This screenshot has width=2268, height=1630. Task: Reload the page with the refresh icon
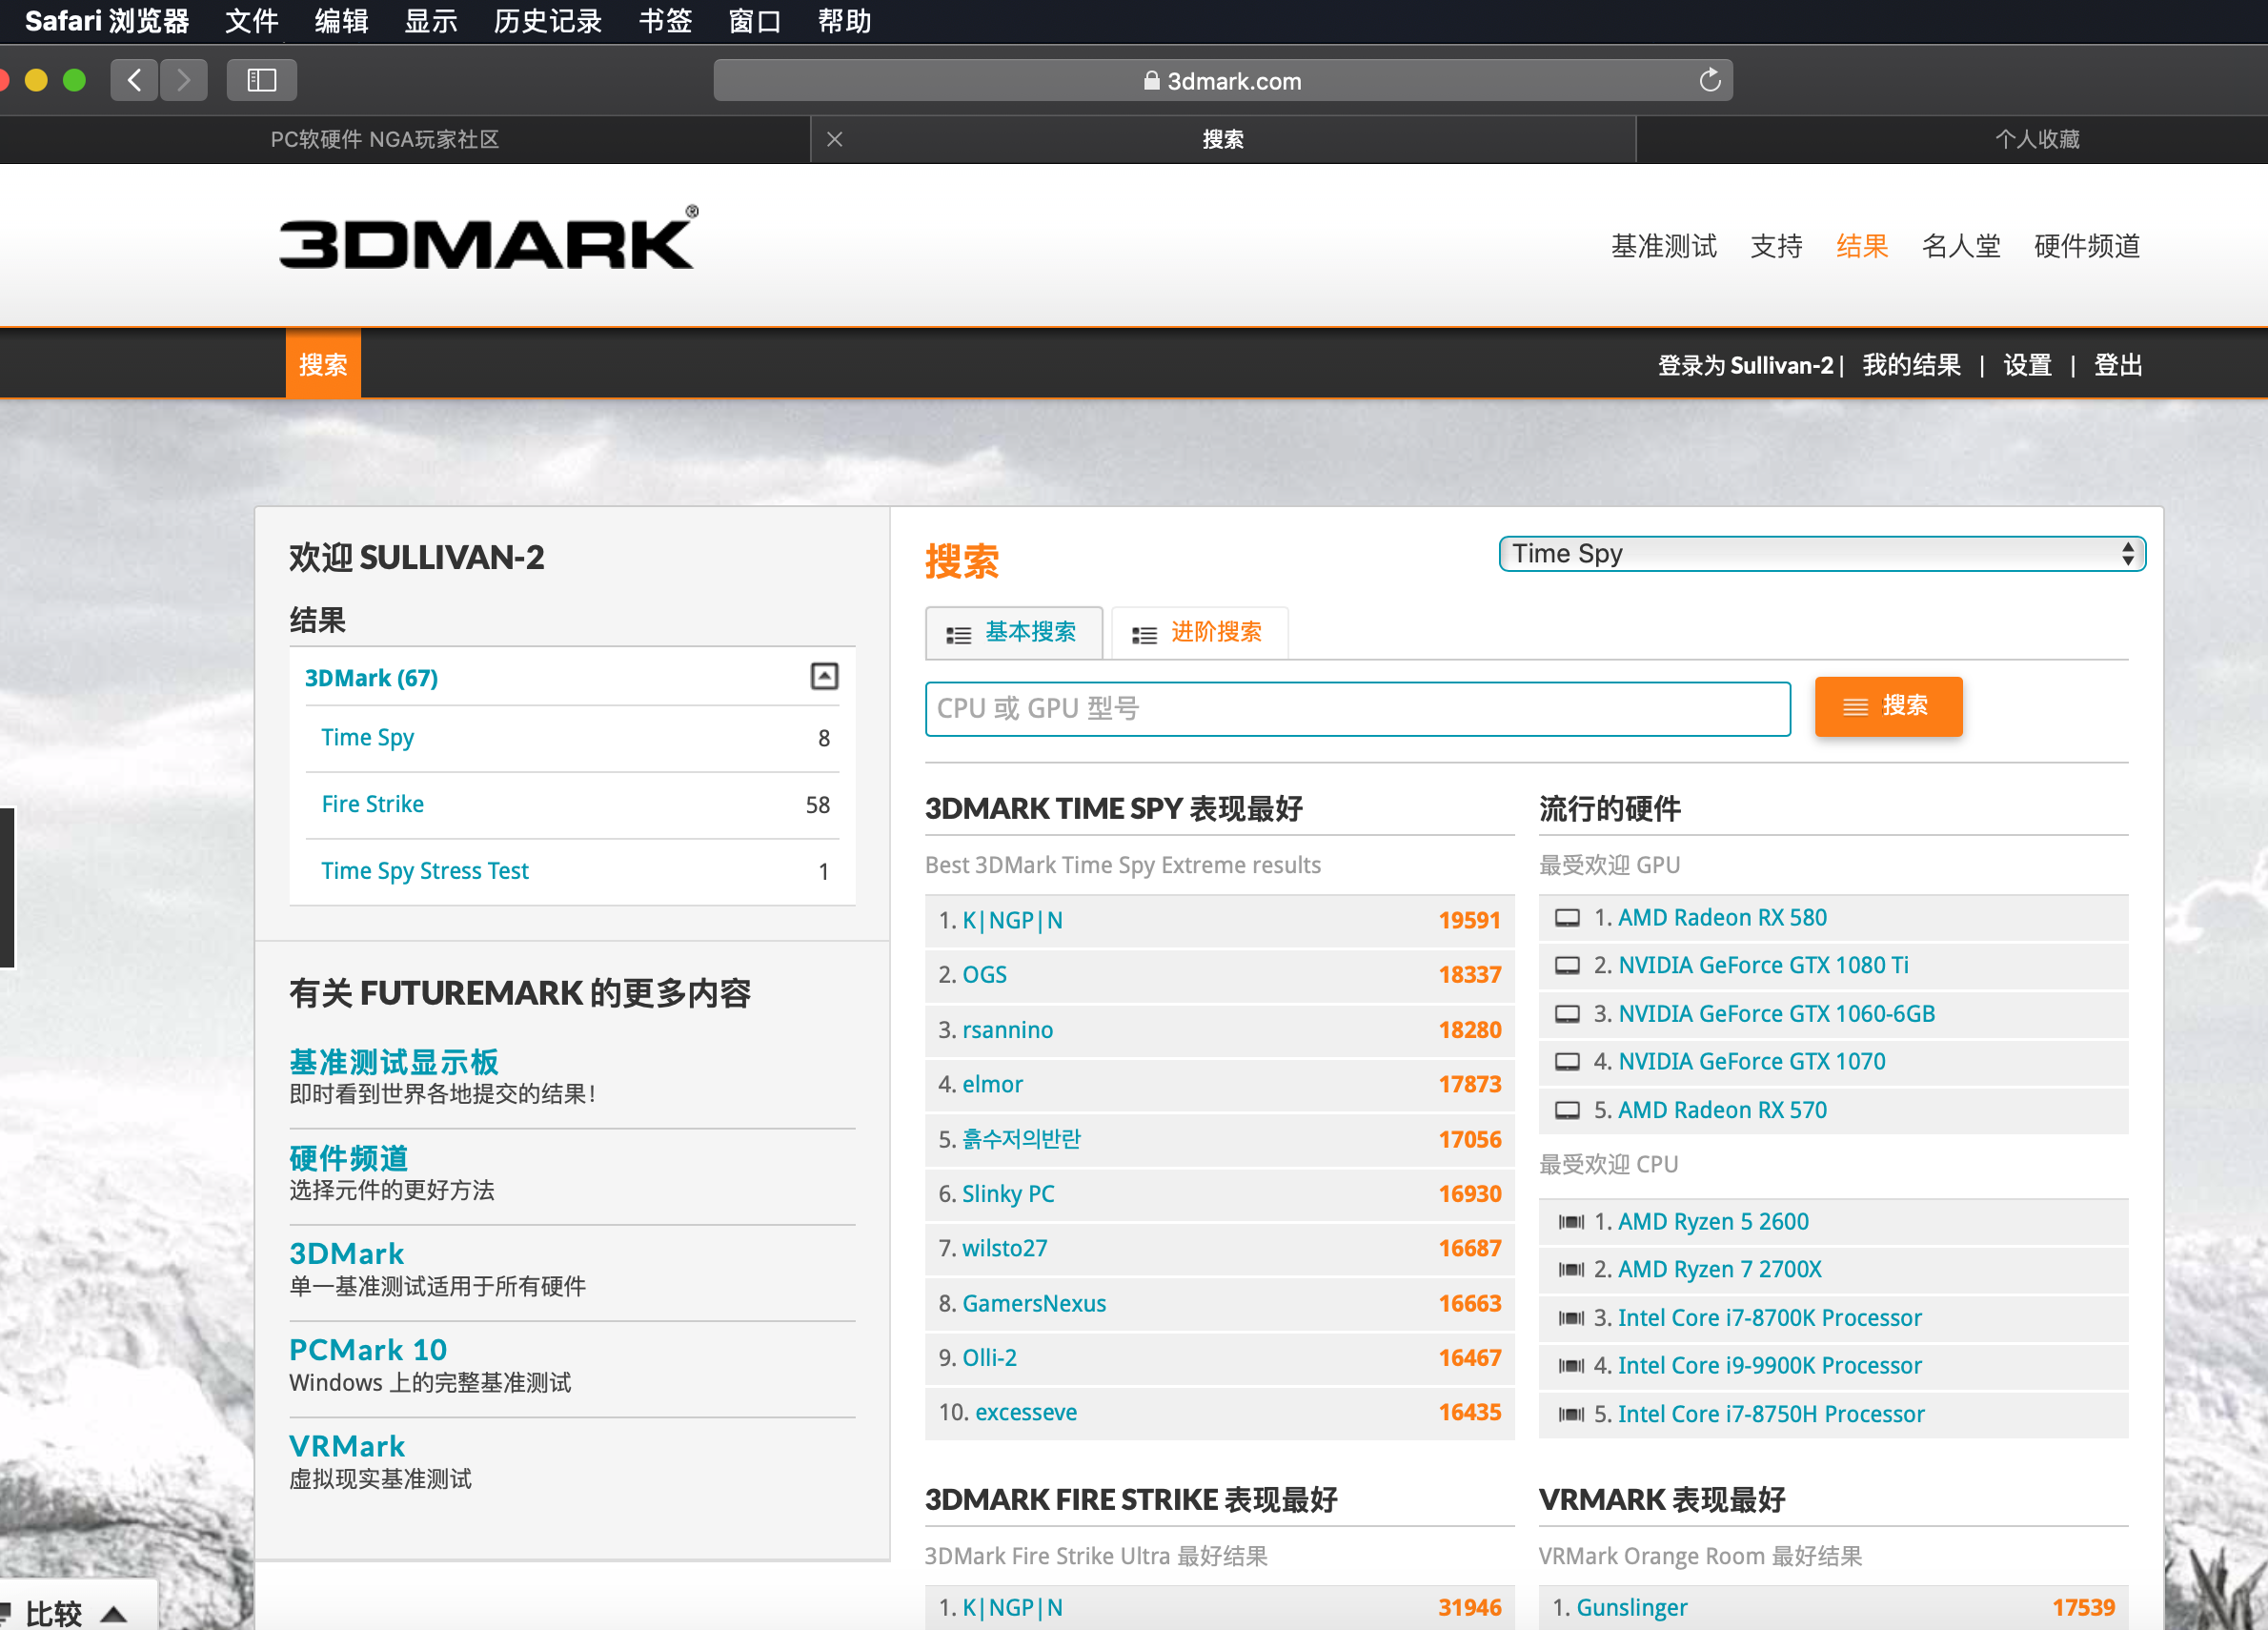tap(1709, 80)
